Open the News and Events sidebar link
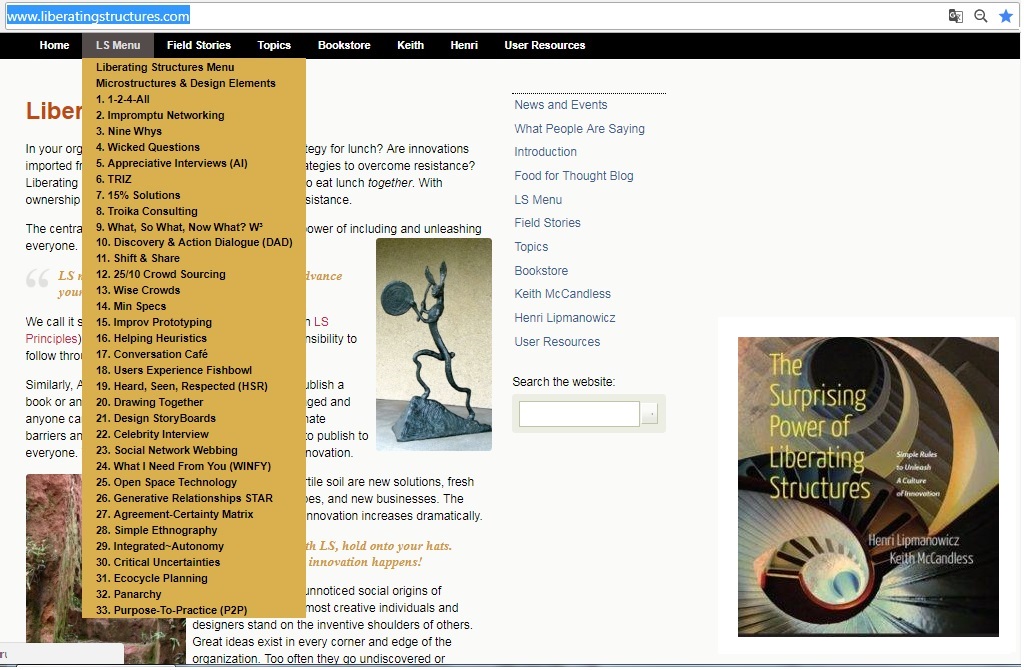 click(560, 105)
